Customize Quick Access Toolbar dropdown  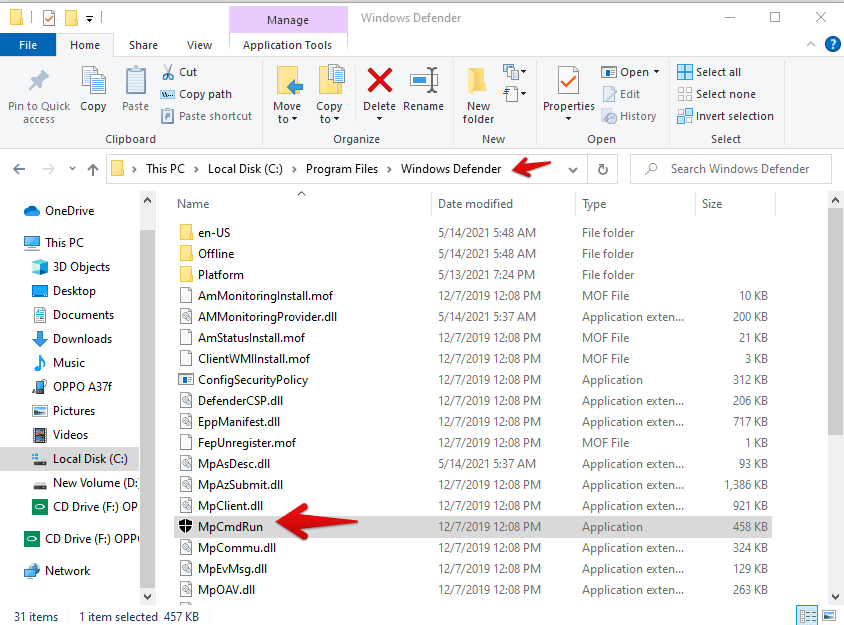[89, 19]
